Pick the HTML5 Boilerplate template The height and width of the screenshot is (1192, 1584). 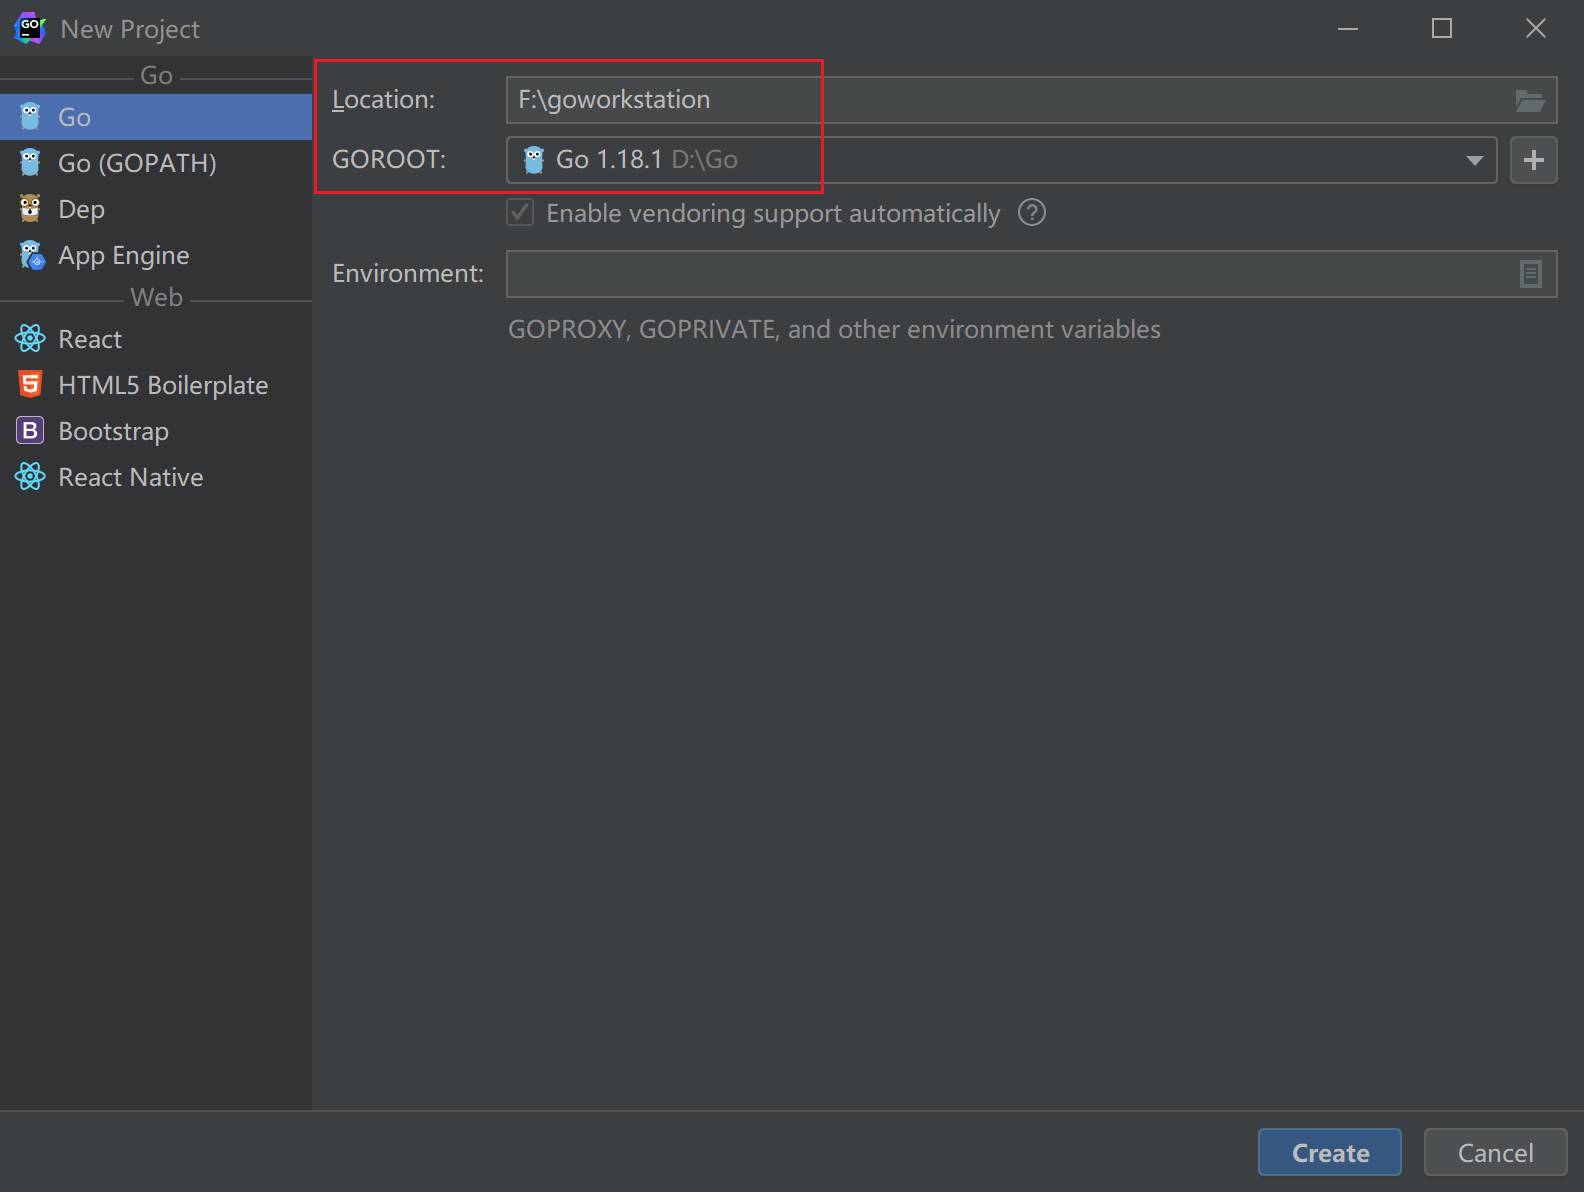tap(156, 385)
